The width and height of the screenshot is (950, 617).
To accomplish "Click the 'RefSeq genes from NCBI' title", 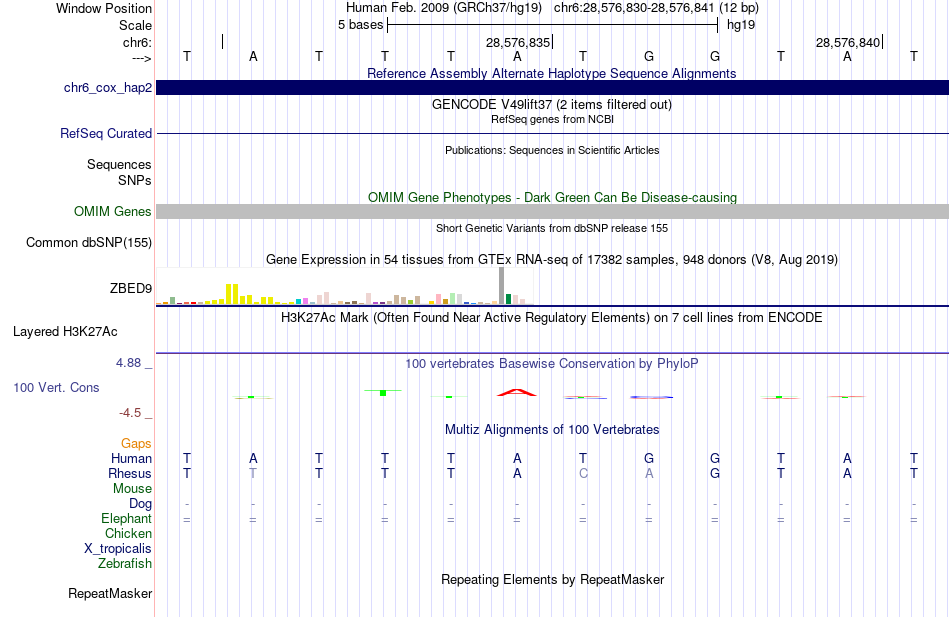I will pyautogui.click(x=552, y=119).
